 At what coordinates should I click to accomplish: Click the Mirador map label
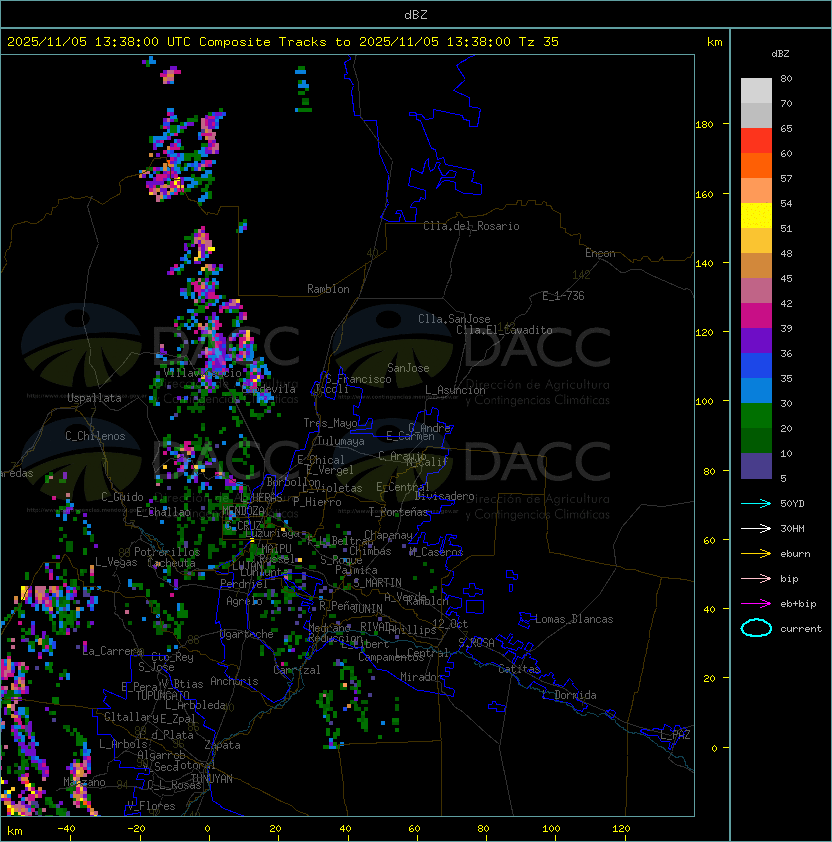422,677
